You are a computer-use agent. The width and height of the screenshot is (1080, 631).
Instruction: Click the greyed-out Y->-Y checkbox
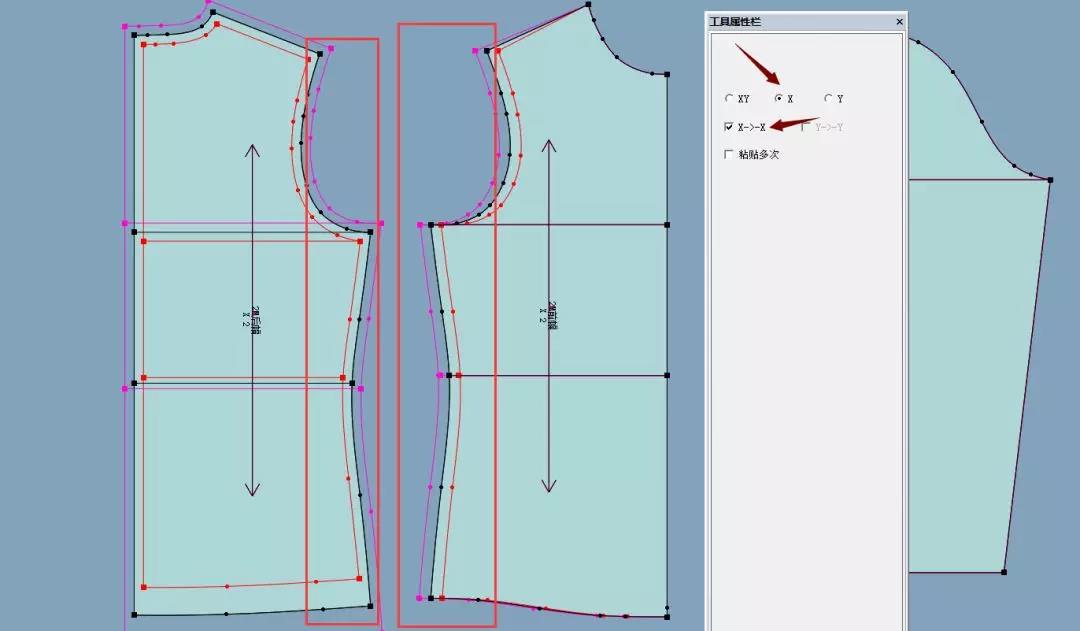(x=805, y=127)
